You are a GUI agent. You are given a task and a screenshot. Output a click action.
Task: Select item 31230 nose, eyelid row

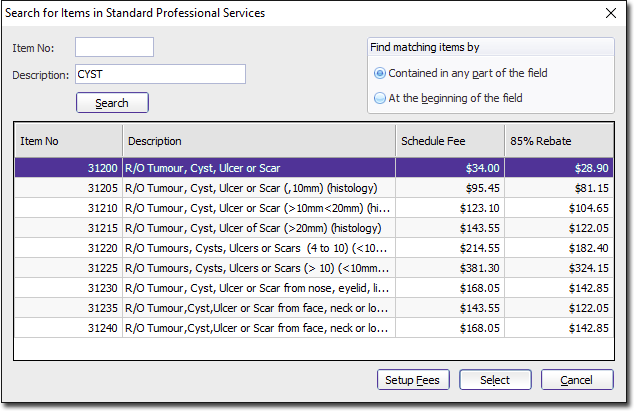(x=258, y=288)
